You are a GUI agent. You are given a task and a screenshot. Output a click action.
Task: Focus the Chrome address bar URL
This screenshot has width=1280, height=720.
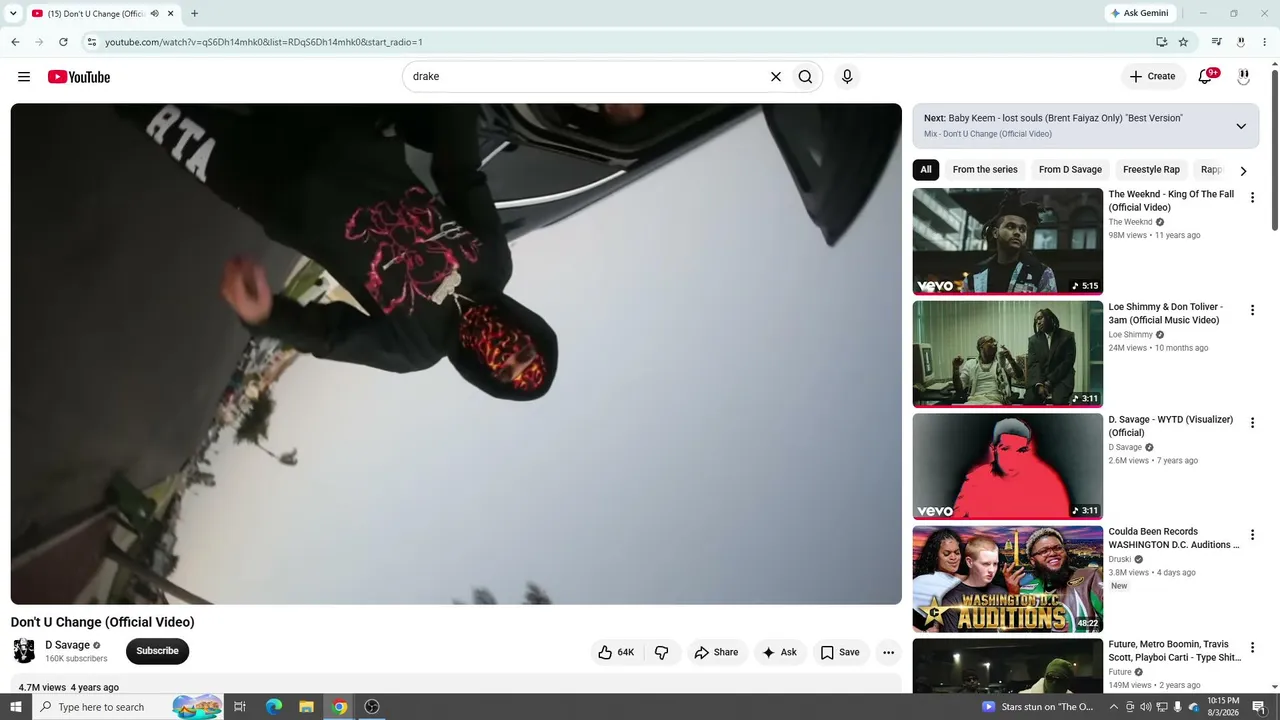click(x=264, y=42)
